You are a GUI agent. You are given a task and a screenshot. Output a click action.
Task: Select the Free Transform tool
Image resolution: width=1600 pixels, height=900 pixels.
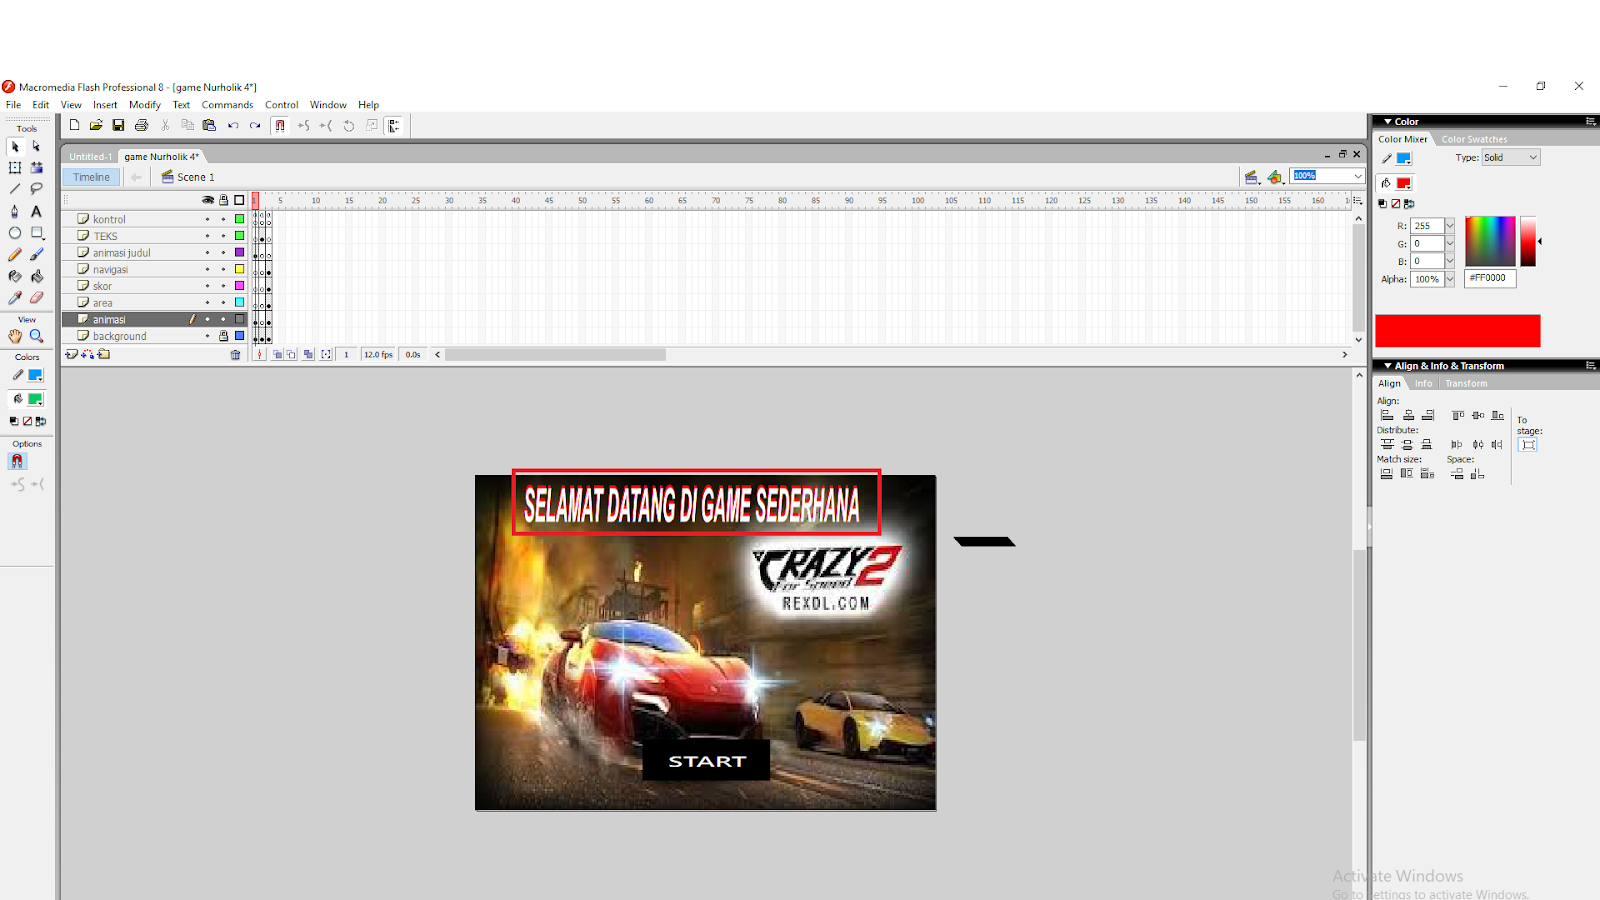pyautogui.click(x=16, y=166)
